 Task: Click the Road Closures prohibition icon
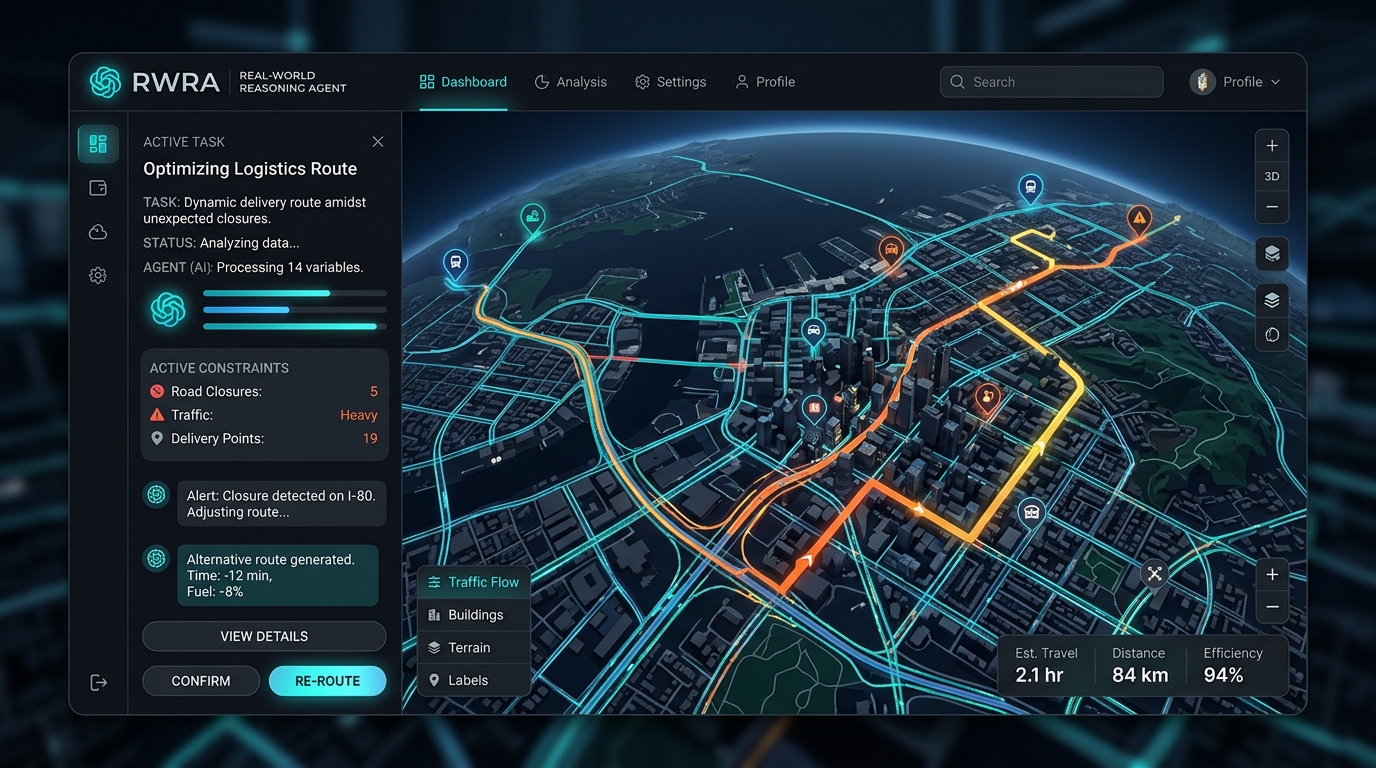pos(157,392)
